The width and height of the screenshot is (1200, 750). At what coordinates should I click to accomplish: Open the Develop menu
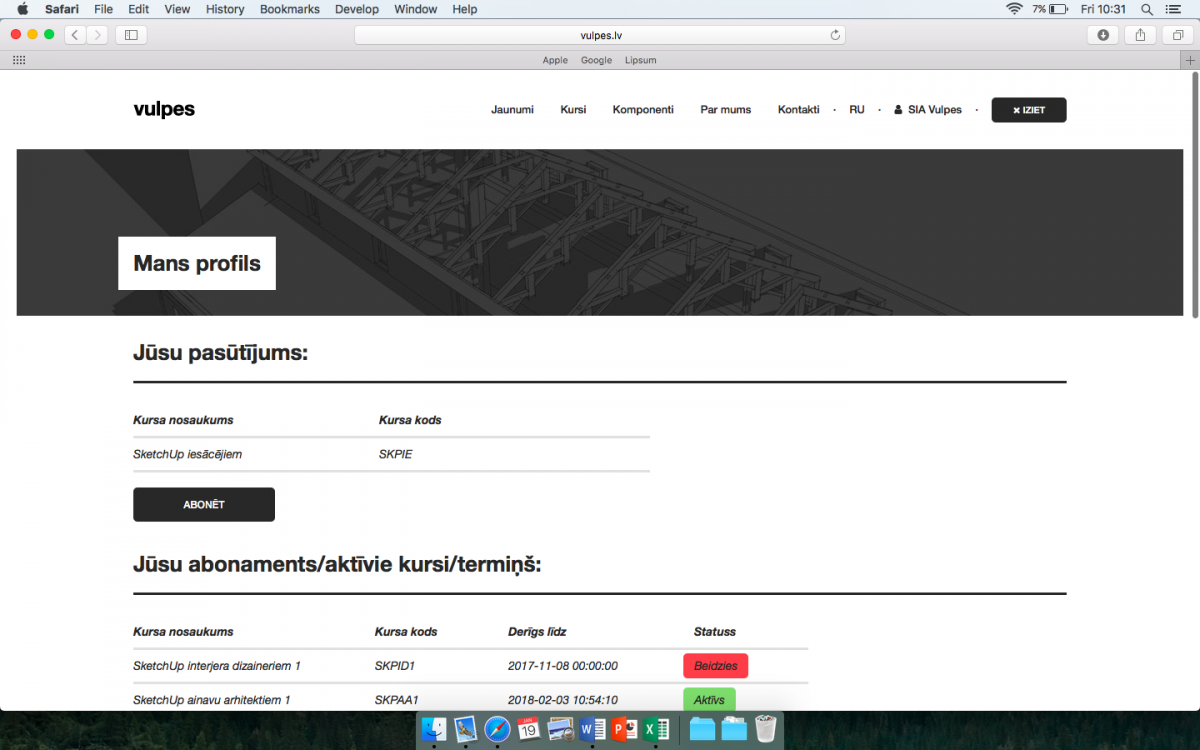click(x=357, y=9)
